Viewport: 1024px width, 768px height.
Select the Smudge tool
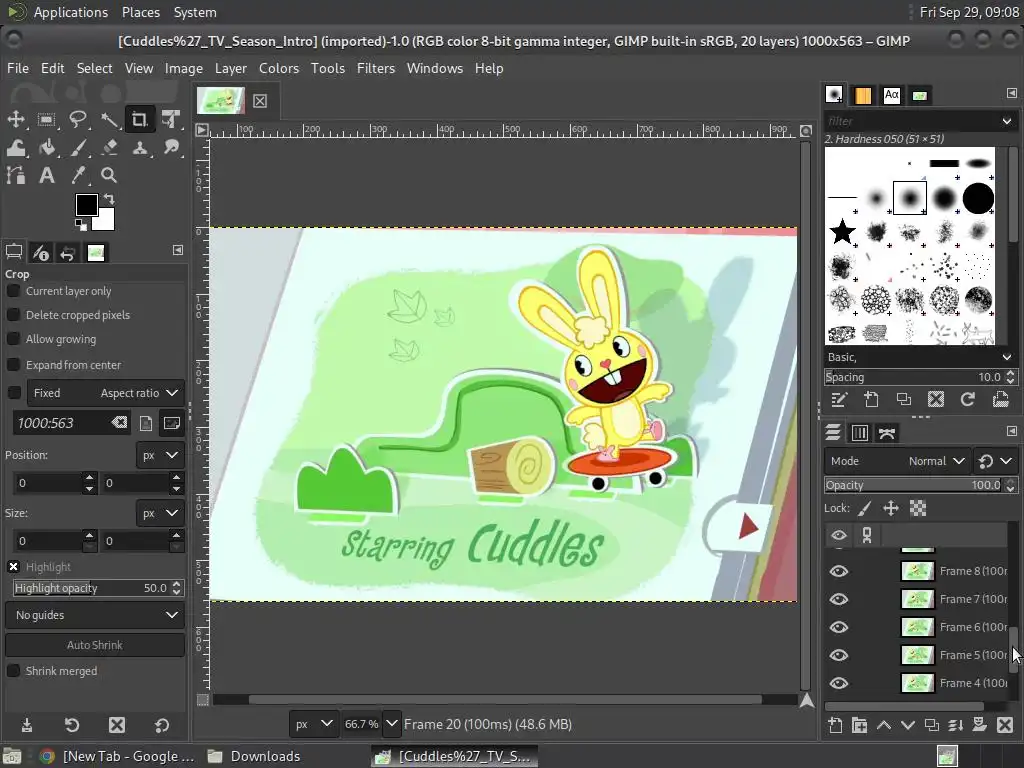click(x=171, y=148)
